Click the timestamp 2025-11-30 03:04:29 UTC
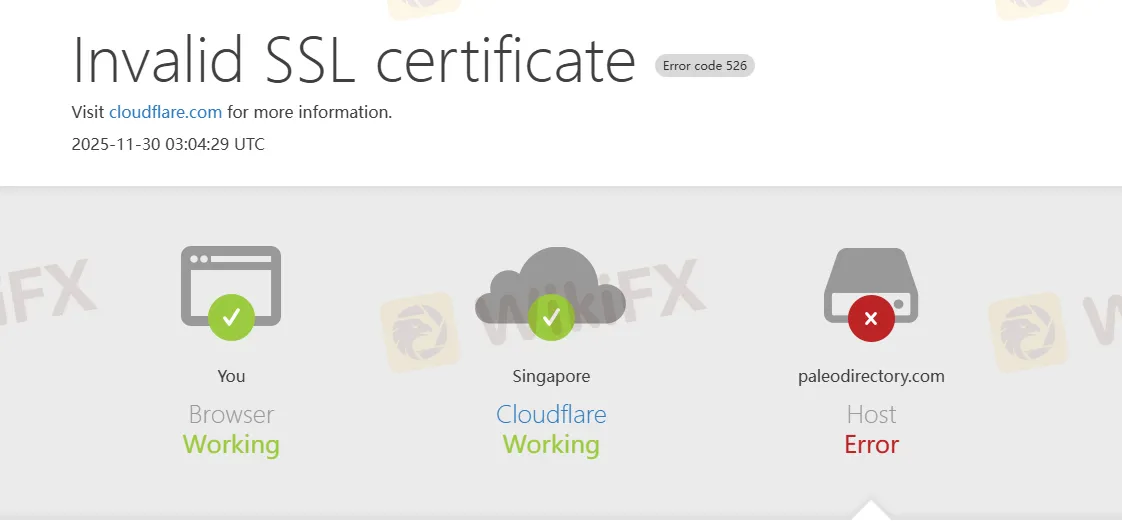The image size is (1122, 522). pos(168,144)
